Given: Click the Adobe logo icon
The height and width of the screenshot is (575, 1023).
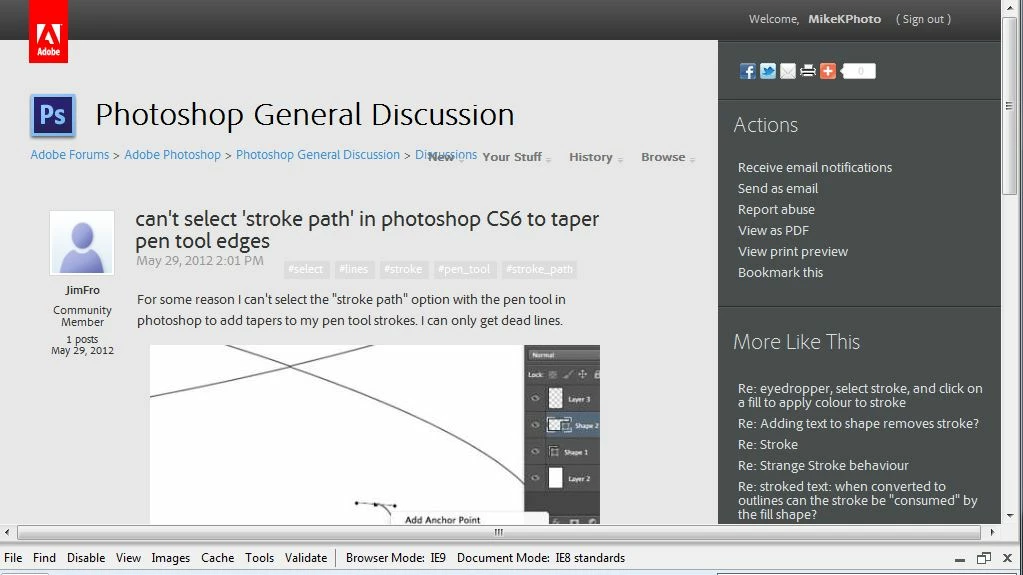Looking at the screenshot, I should coord(48,31).
